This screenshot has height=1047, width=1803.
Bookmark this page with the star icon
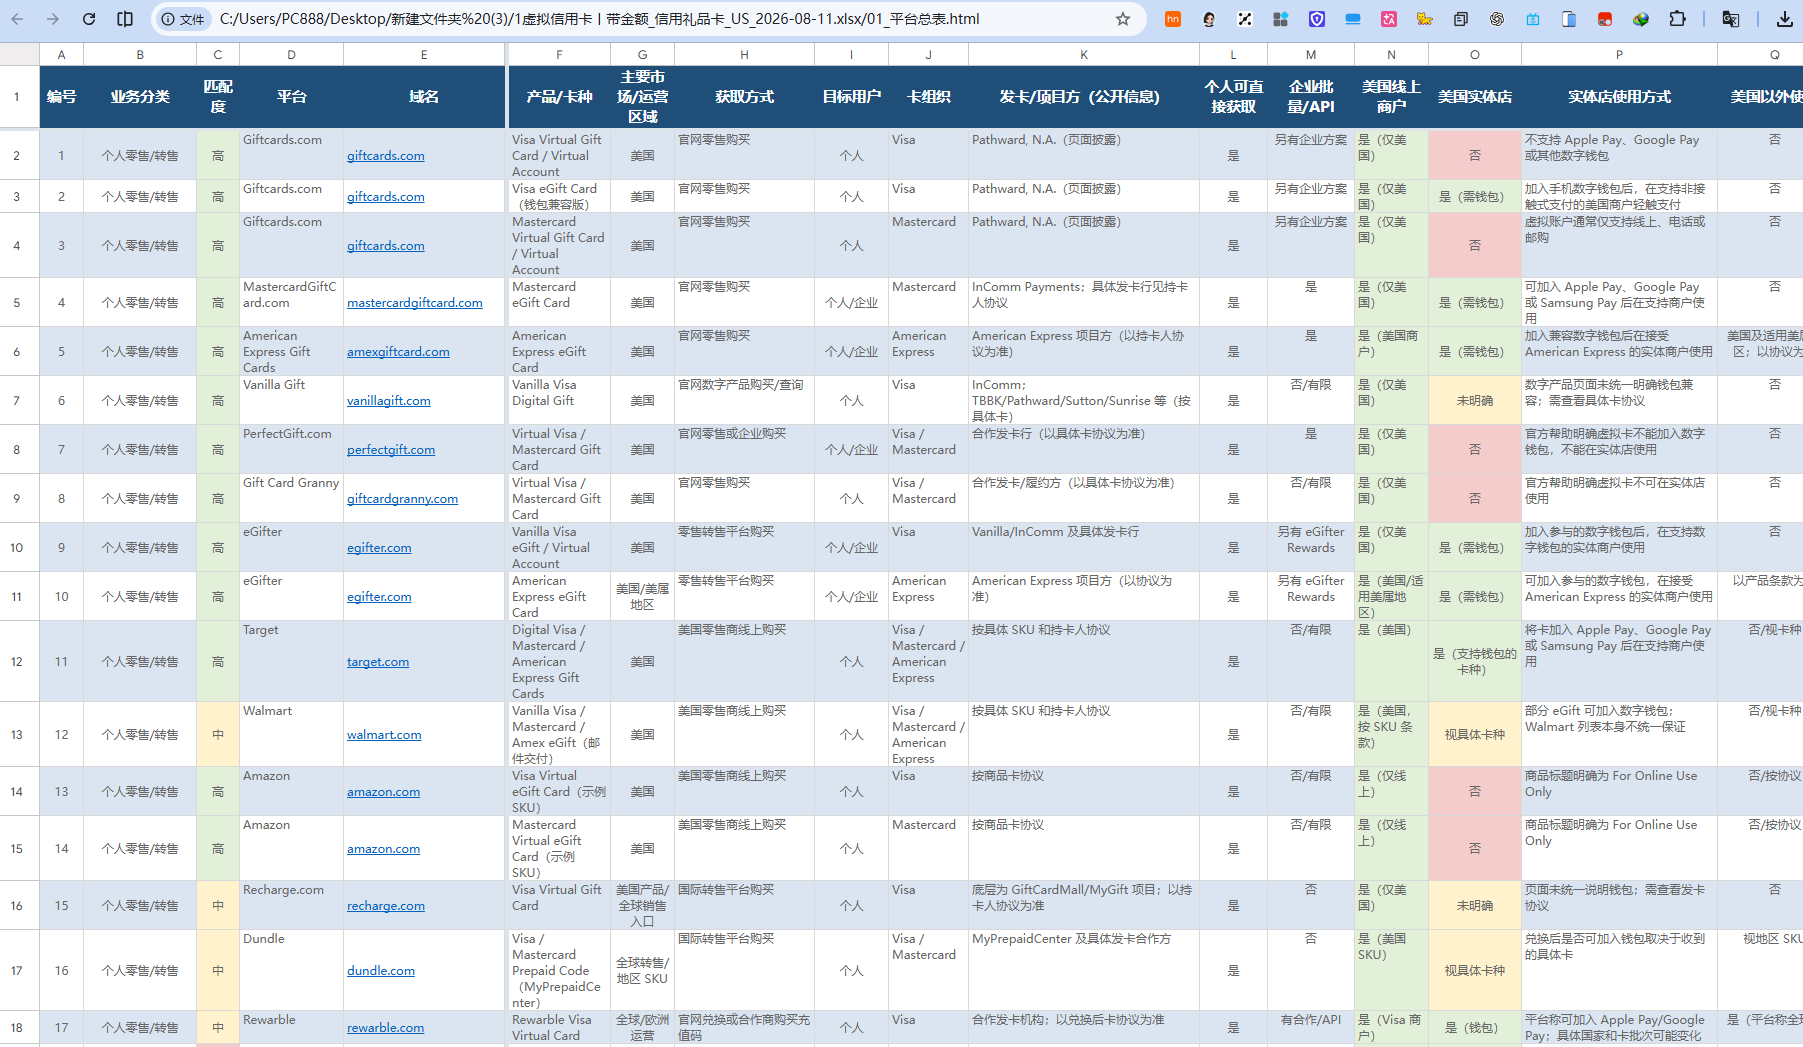[1122, 19]
